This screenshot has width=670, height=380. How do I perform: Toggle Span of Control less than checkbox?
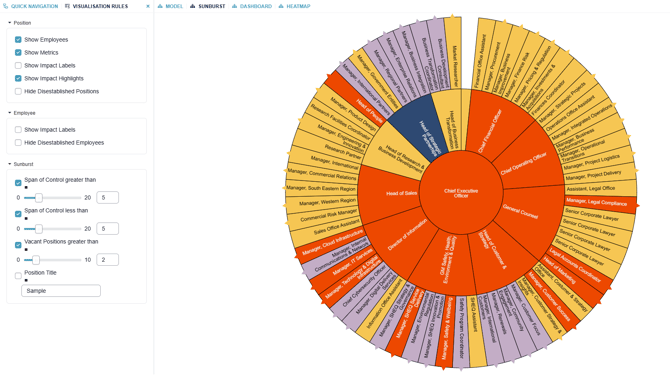(x=18, y=214)
